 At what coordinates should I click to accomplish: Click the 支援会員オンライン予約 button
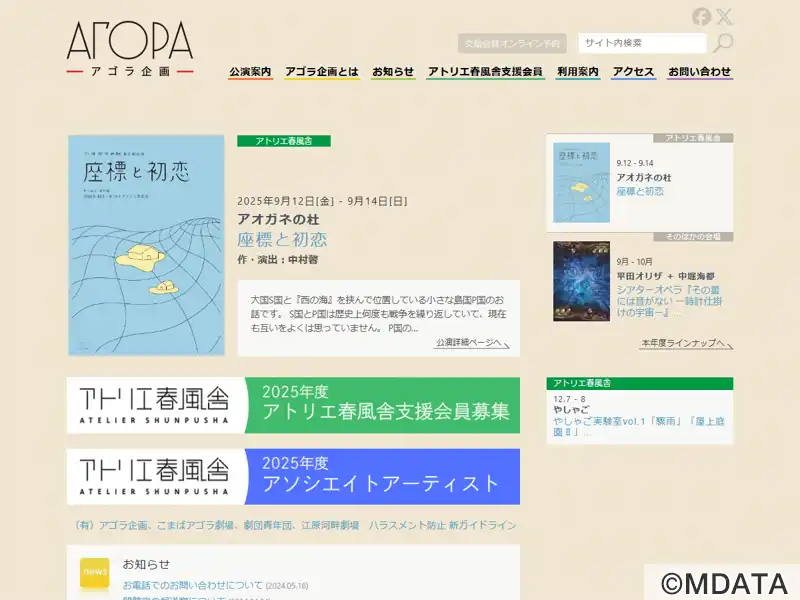(512, 44)
